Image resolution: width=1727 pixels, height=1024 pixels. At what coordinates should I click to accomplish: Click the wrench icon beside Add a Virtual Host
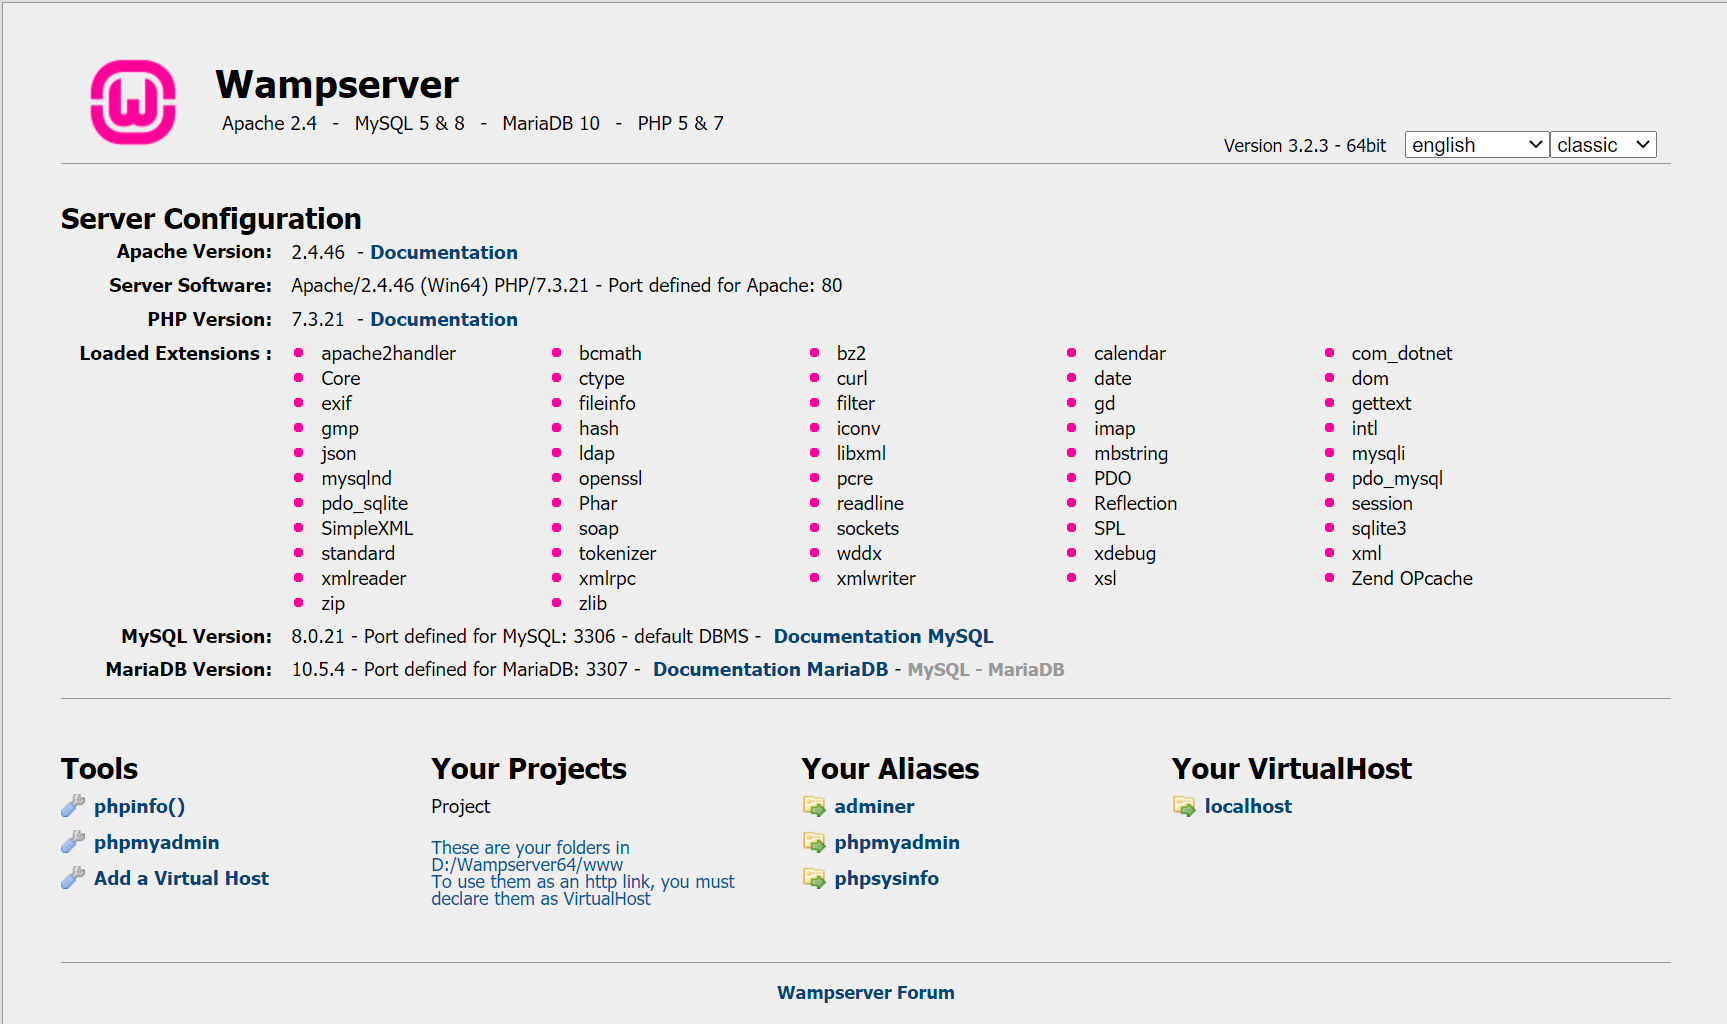[73, 878]
